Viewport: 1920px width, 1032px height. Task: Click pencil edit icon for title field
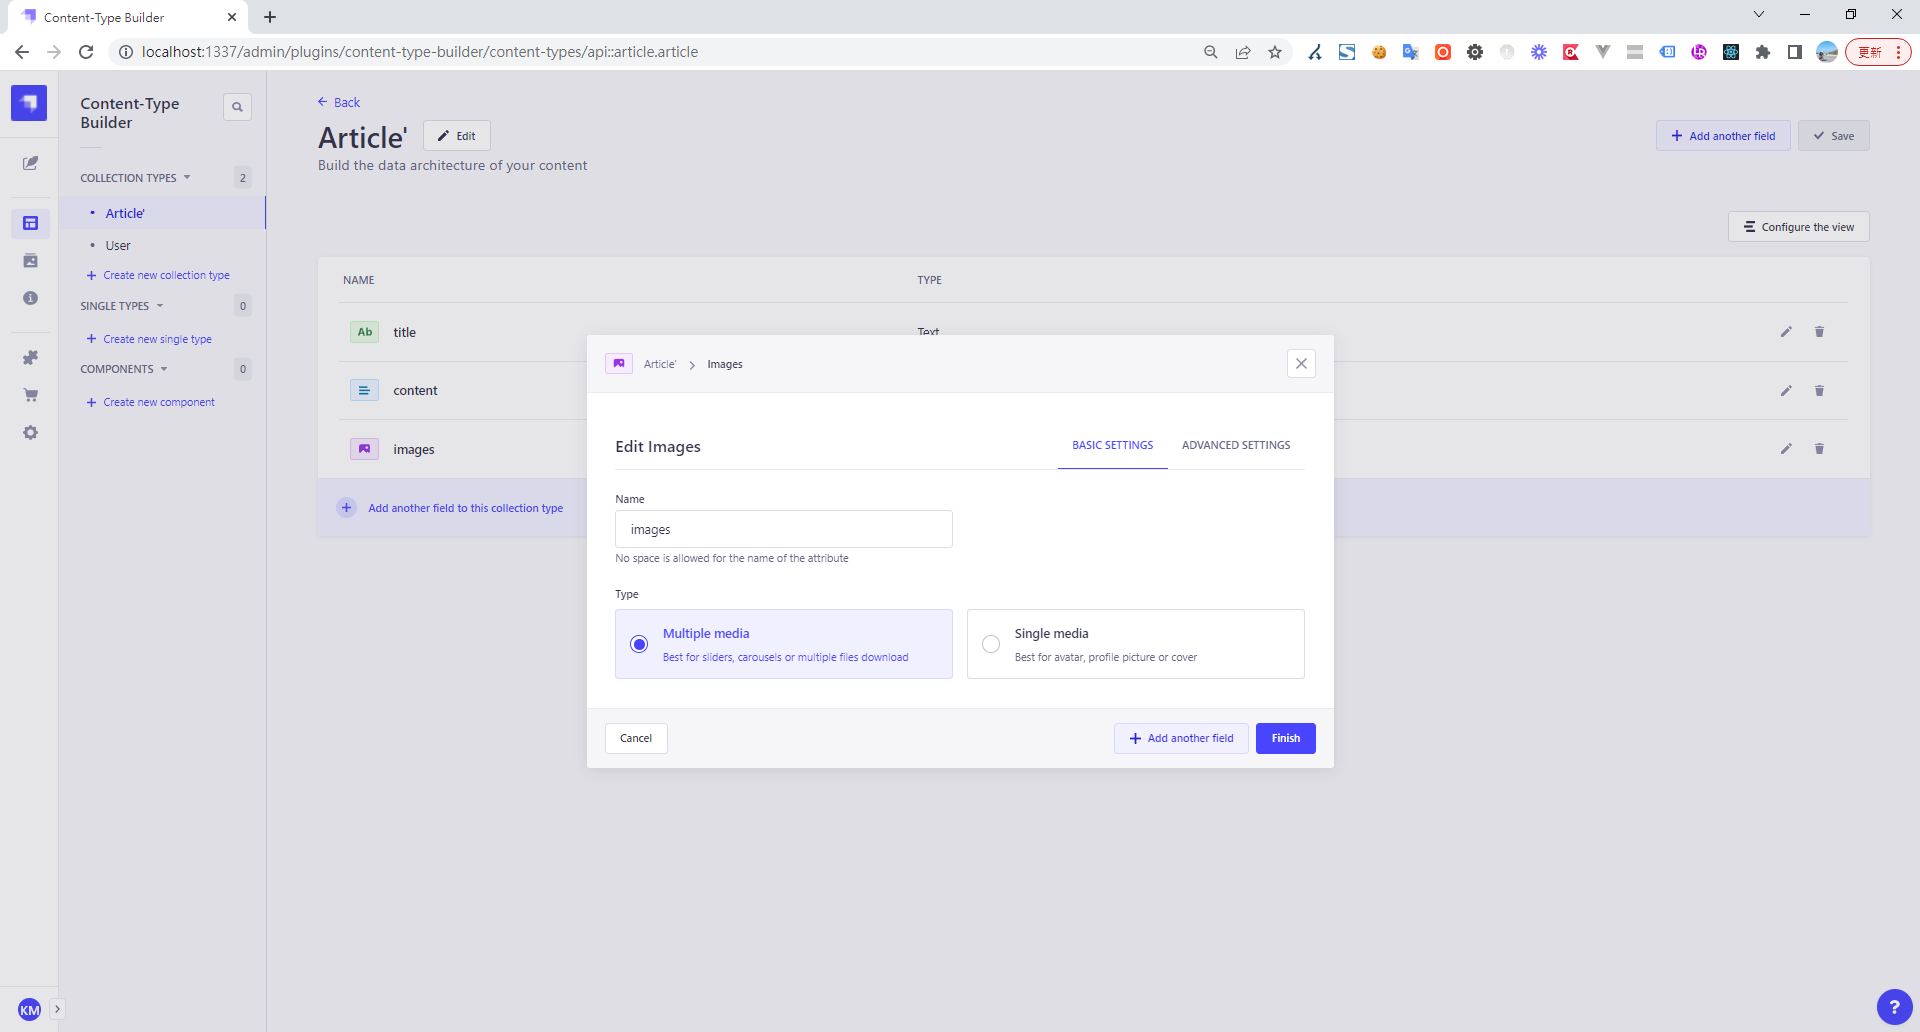[1786, 332]
